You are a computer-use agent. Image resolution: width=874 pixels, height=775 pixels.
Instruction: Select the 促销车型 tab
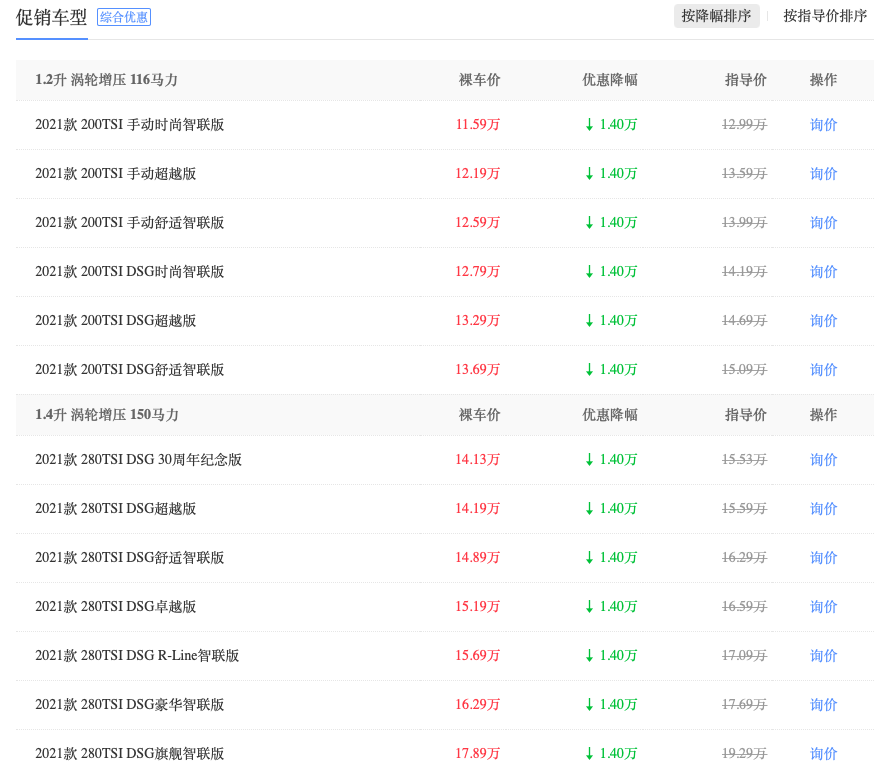tap(51, 17)
